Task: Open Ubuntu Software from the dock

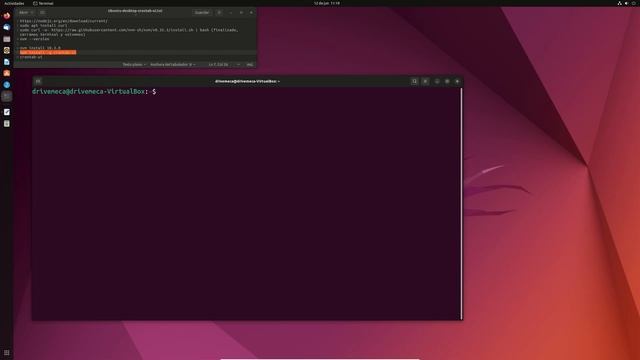Action: (7, 73)
